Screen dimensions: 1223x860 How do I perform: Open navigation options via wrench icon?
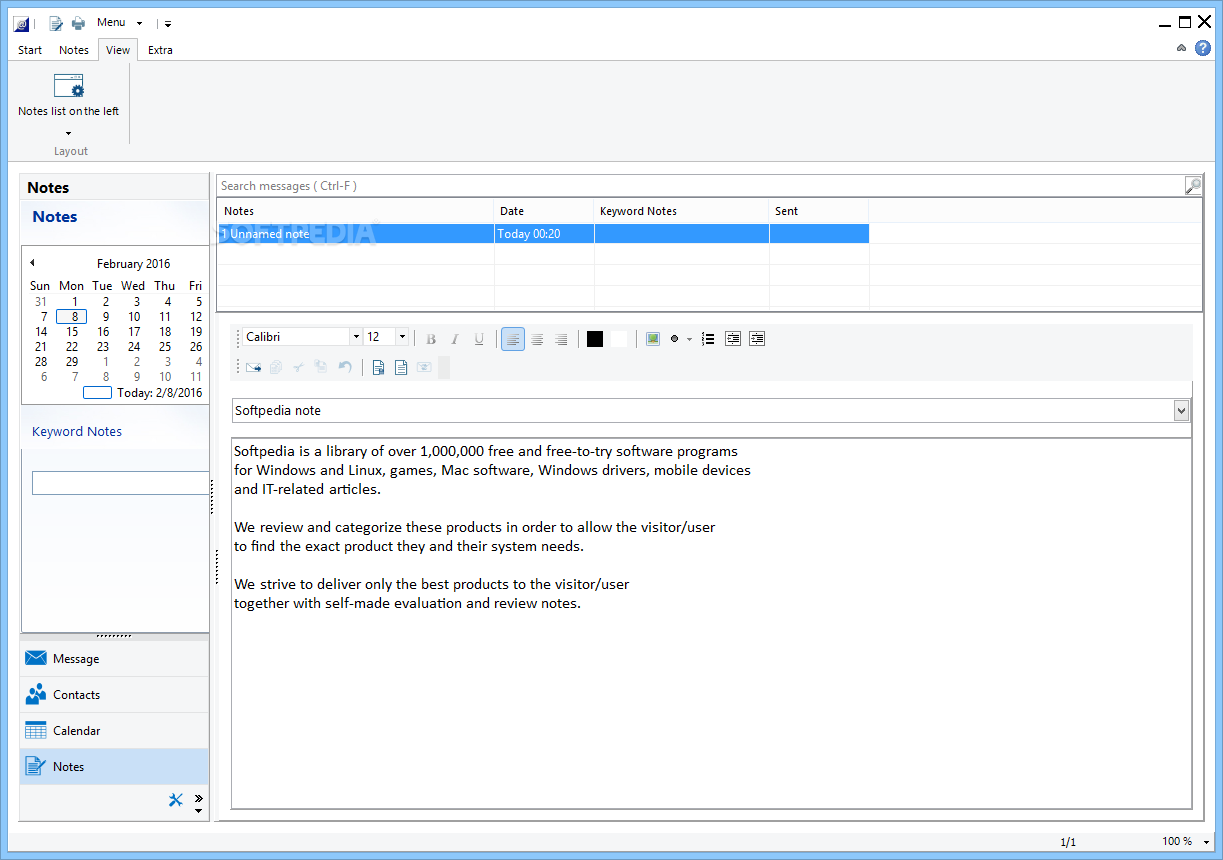pyautogui.click(x=176, y=799)
